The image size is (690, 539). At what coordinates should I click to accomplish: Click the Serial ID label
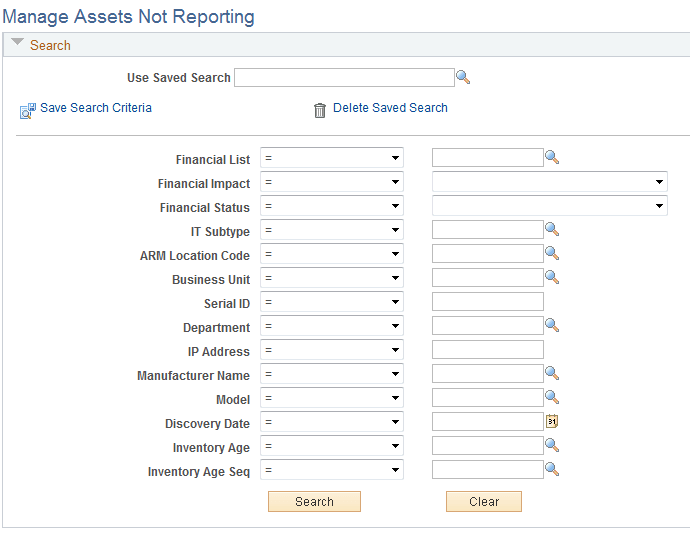(x=227, y=304)
